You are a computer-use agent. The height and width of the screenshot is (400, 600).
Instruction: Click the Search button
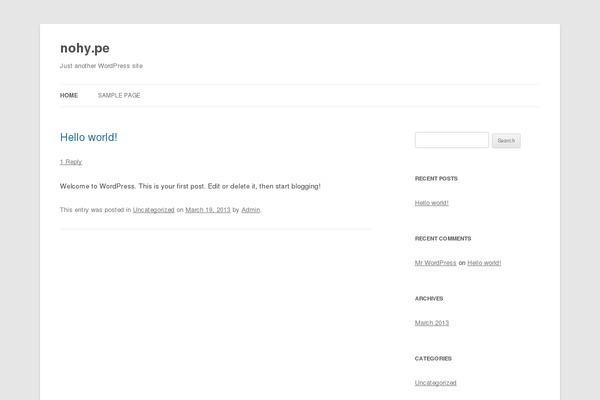(506, 140)
